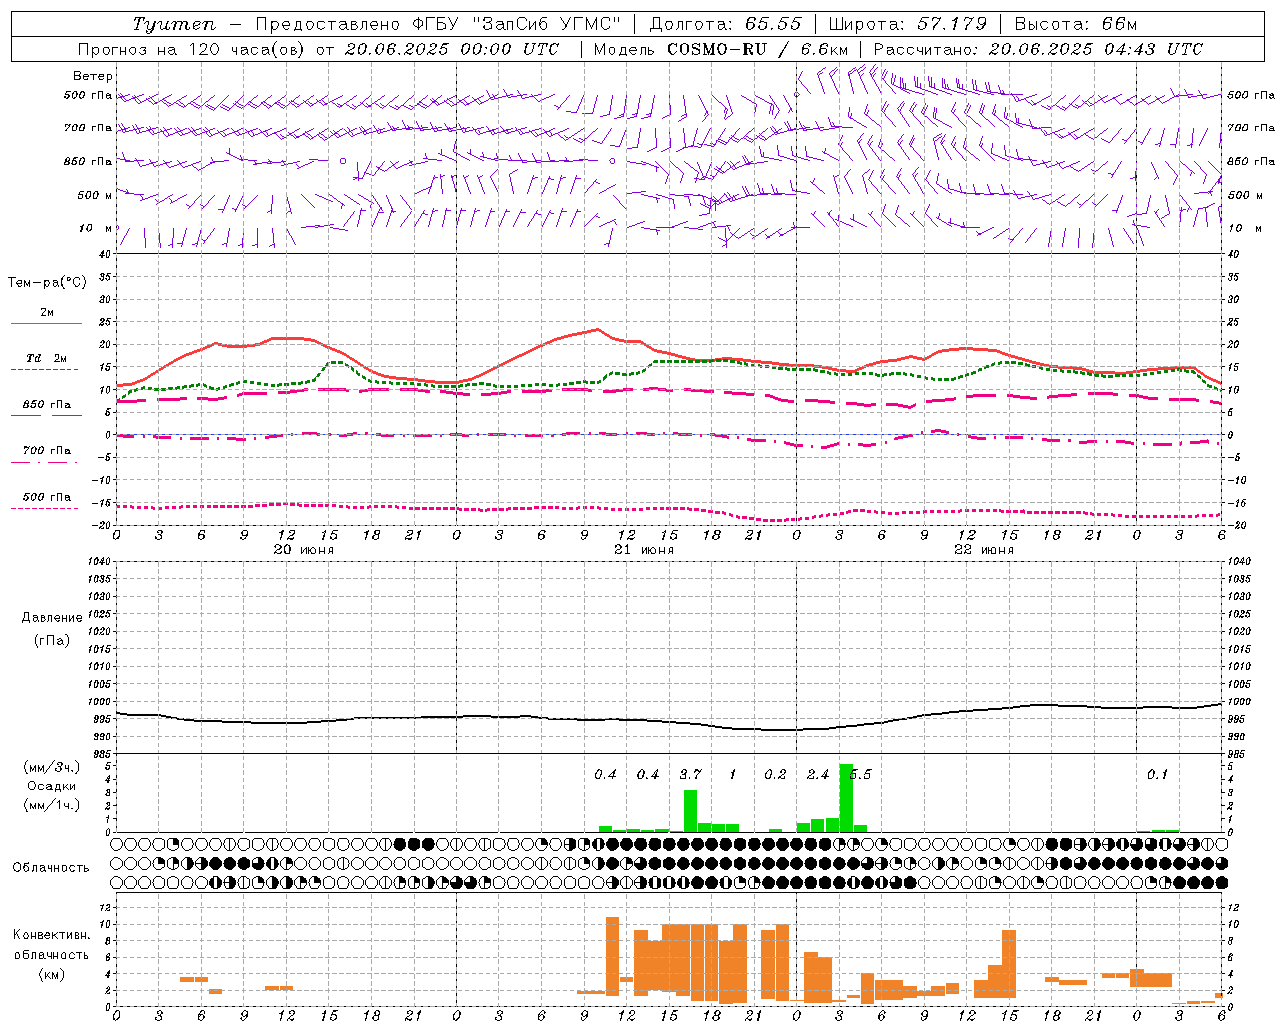Click the "Широта: 57.179" latitude value
The image size is (1280, 1024).
(x=908, y=24)
